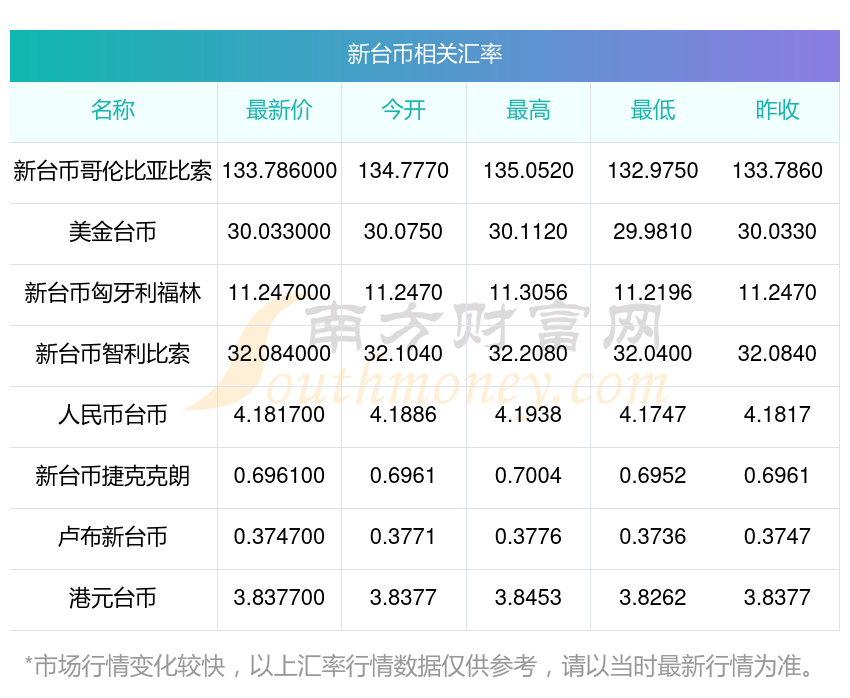Click row name 卢布新台币
This screenshot has width=850, height=698.
pos(113,537)
